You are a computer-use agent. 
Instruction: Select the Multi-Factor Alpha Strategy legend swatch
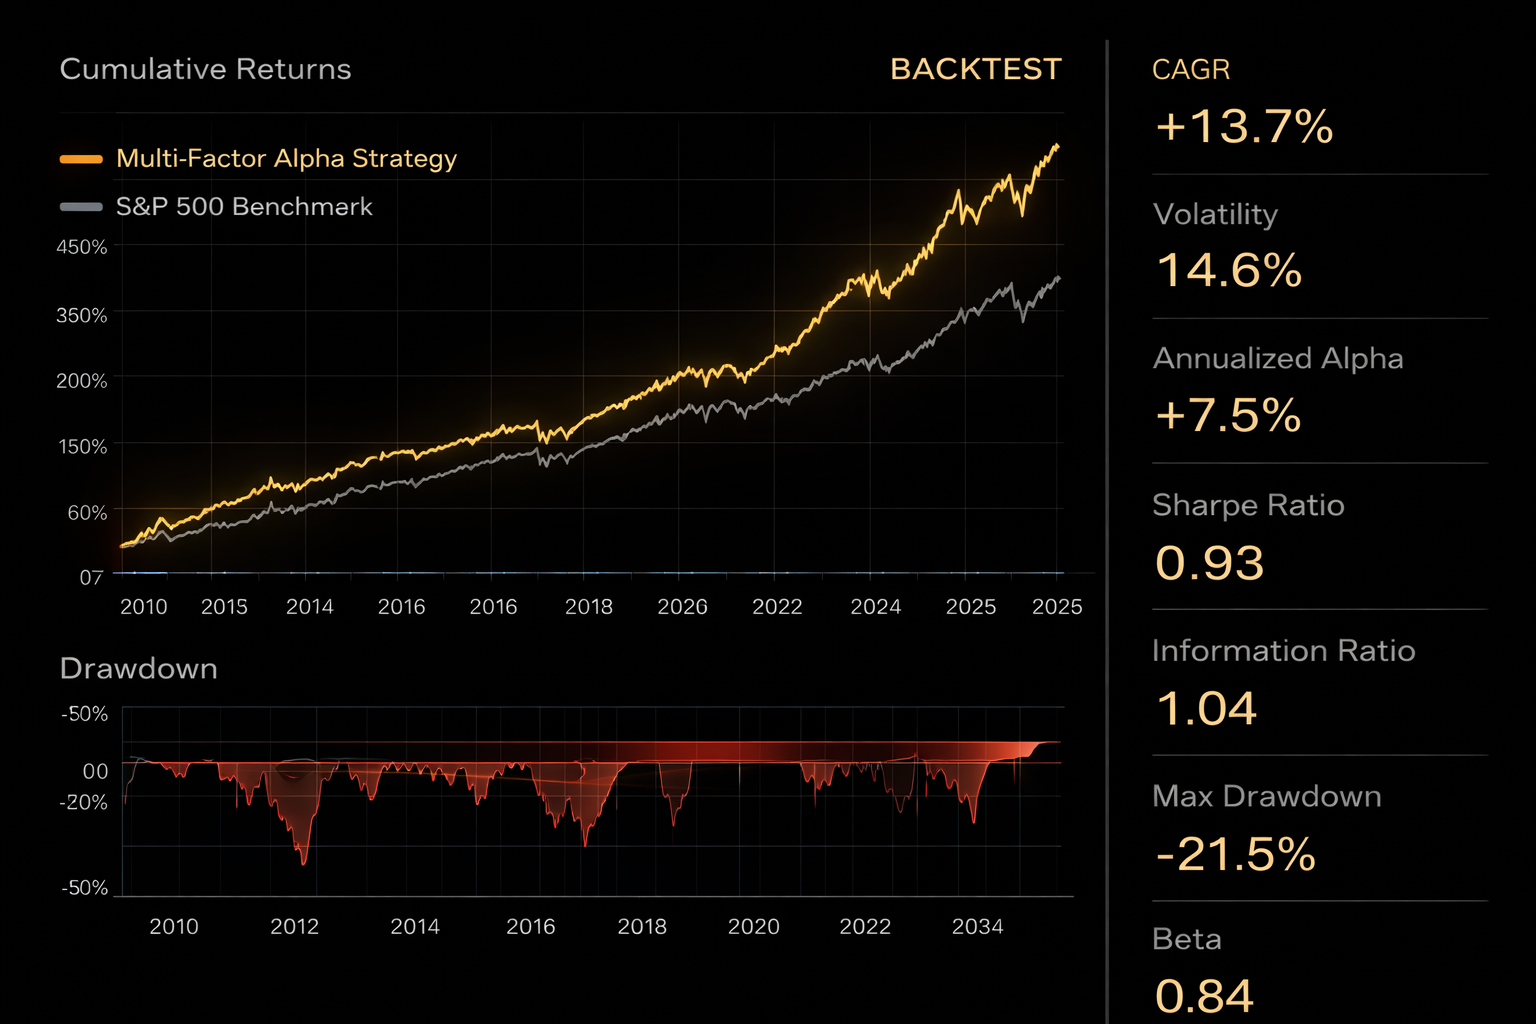[83, 158]
